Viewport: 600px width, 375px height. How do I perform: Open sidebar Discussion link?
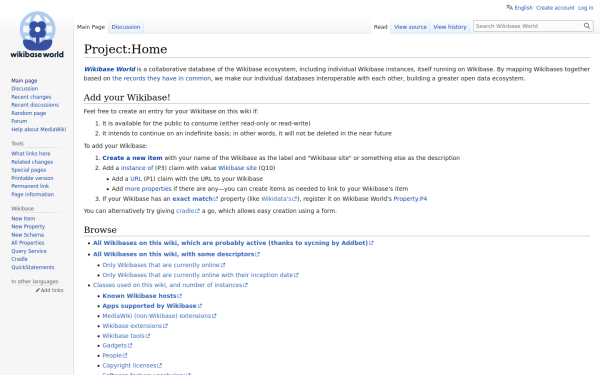[x=24, y=89]
